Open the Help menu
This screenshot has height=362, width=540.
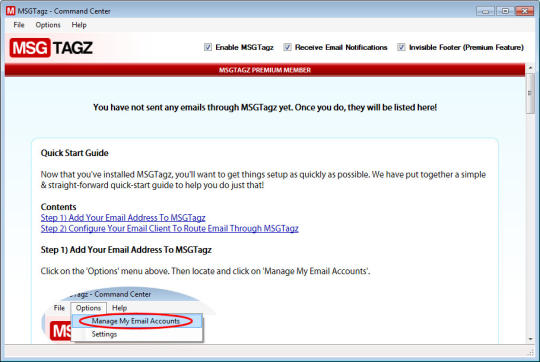coord(79,25)
